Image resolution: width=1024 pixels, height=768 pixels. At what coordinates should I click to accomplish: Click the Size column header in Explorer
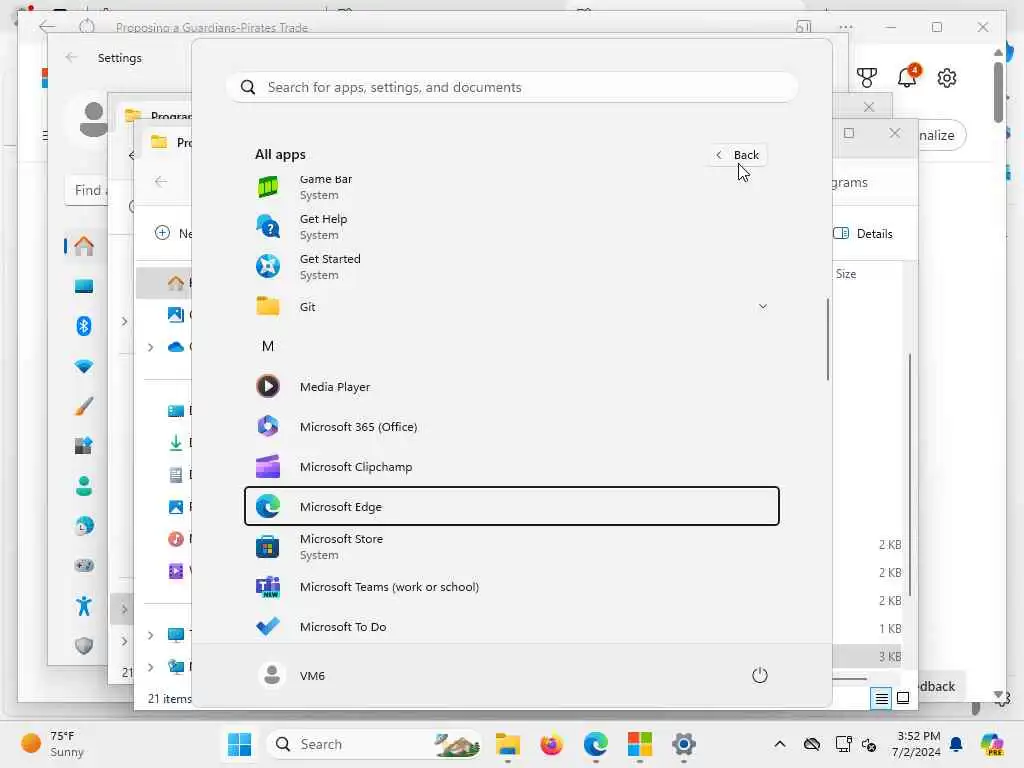click(846, 274)
